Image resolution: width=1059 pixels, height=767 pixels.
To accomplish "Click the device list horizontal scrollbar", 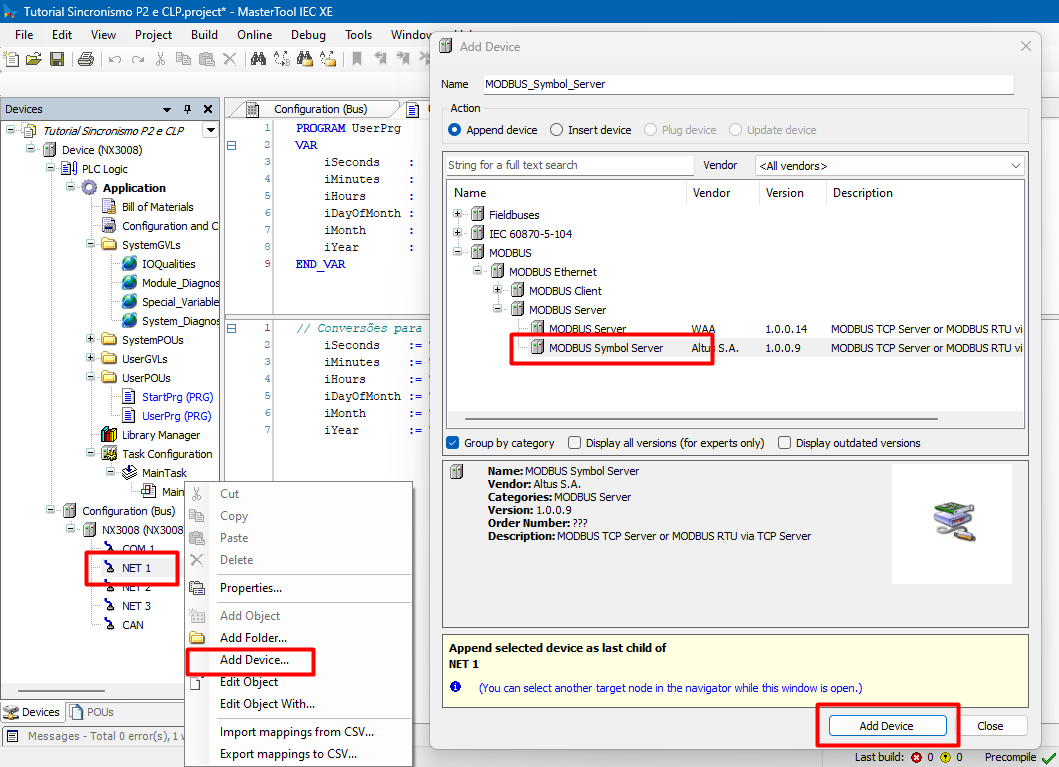I will click(700, 419).
